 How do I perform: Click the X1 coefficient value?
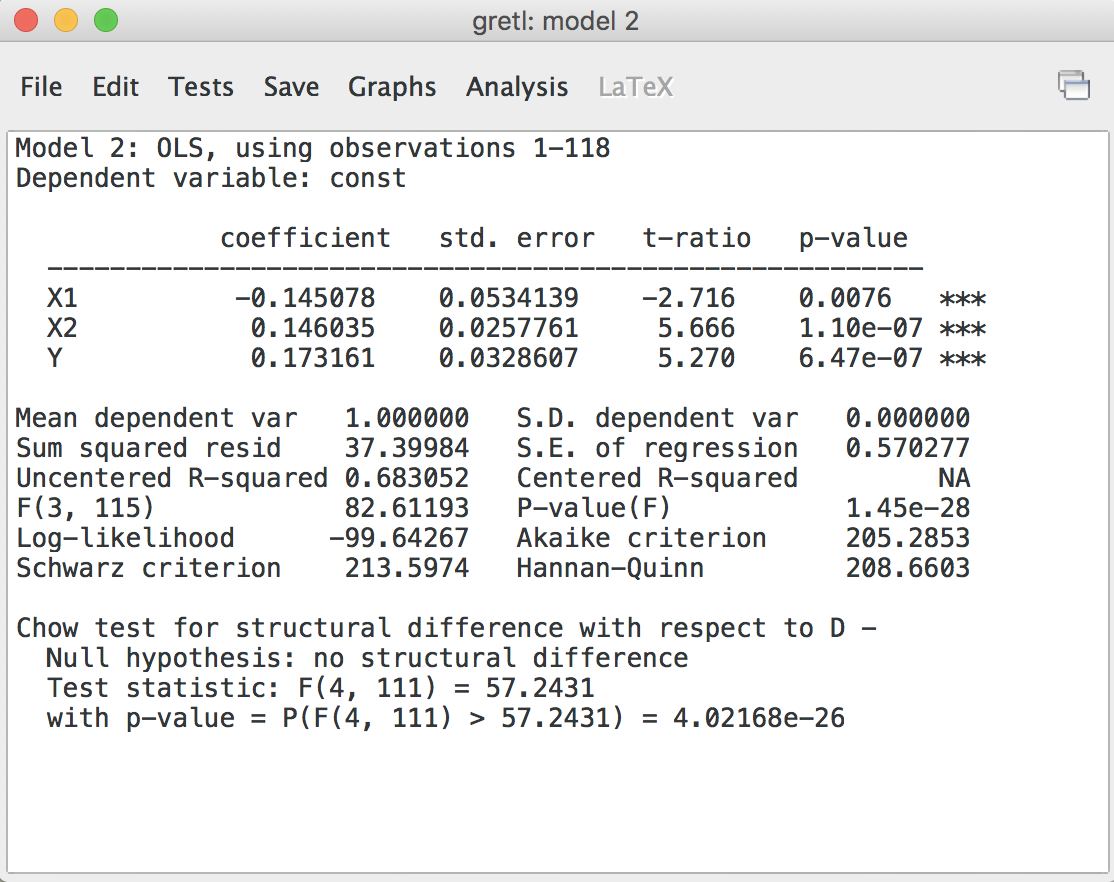(x=305, y=297)
